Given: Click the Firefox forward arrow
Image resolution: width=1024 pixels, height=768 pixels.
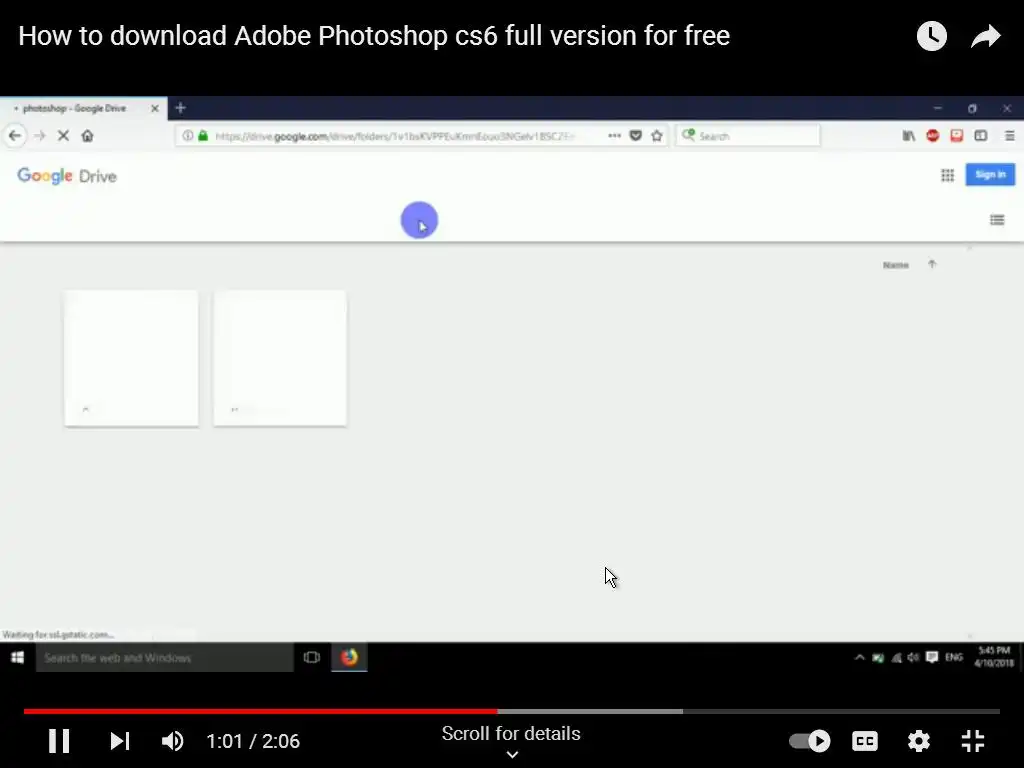Looking at the screenshot, I should 40,136.
